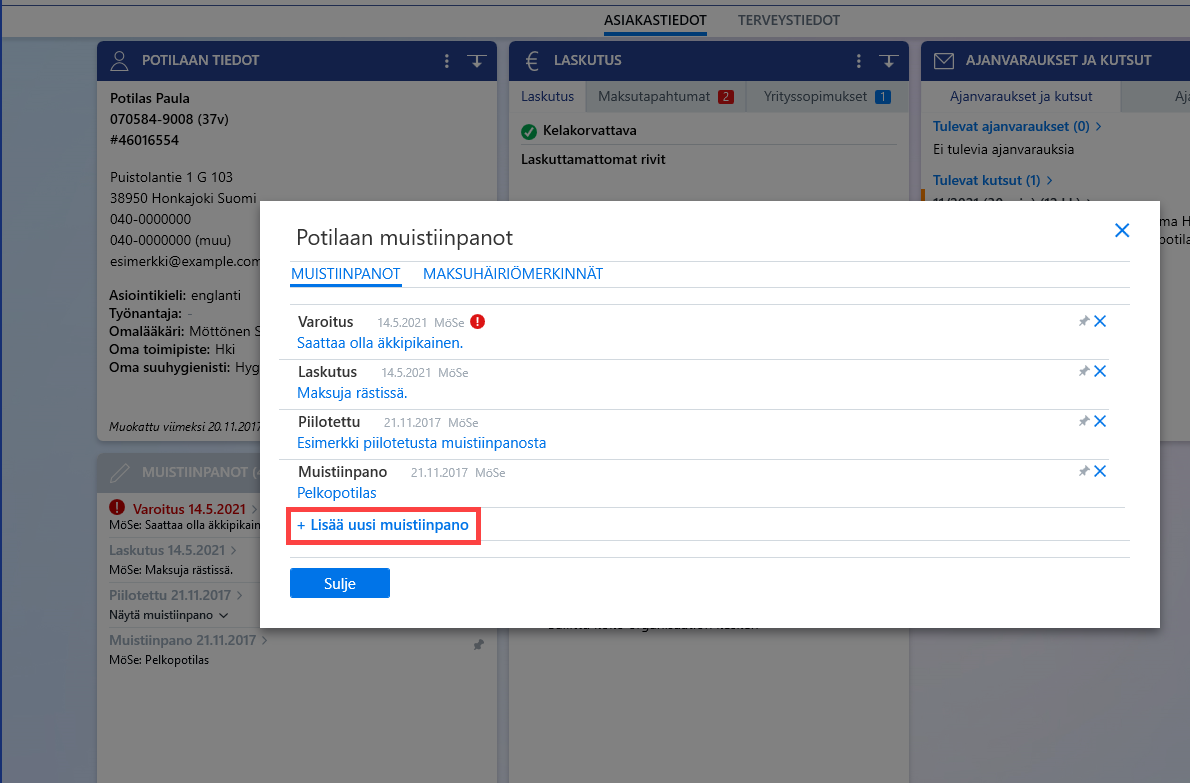Delete the Muistiinpano Pelkopotilas note
This screenshot has width=1190, height=783.
[1100, 471]
